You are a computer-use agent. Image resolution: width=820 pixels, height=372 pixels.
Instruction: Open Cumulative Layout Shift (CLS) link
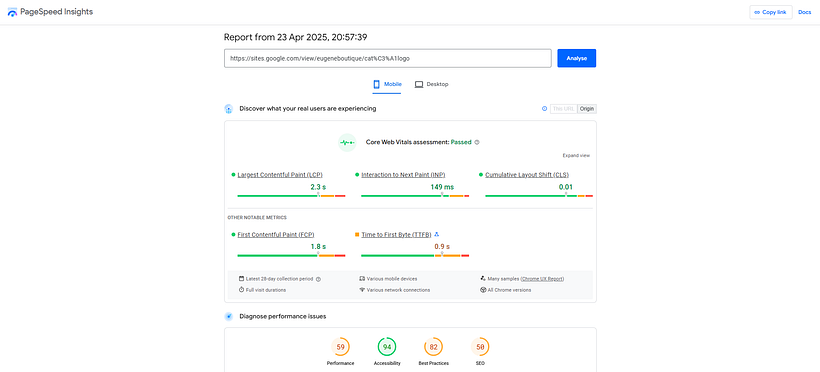[x=527, y=175]
